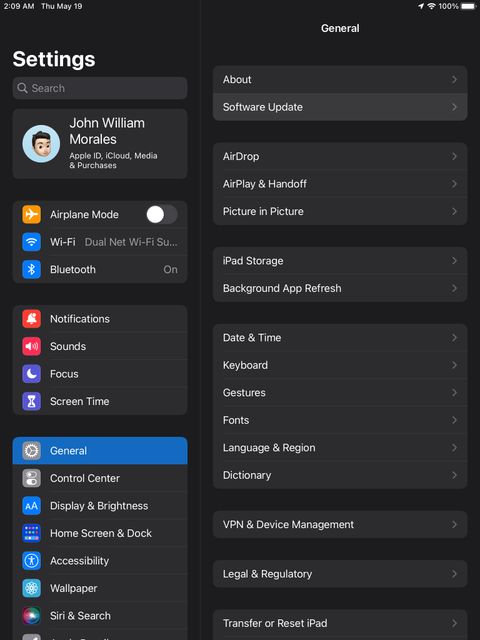The image size is (480, 640).
Task: Tap the Bluetooth icon
Action: (x=31, y=269)
